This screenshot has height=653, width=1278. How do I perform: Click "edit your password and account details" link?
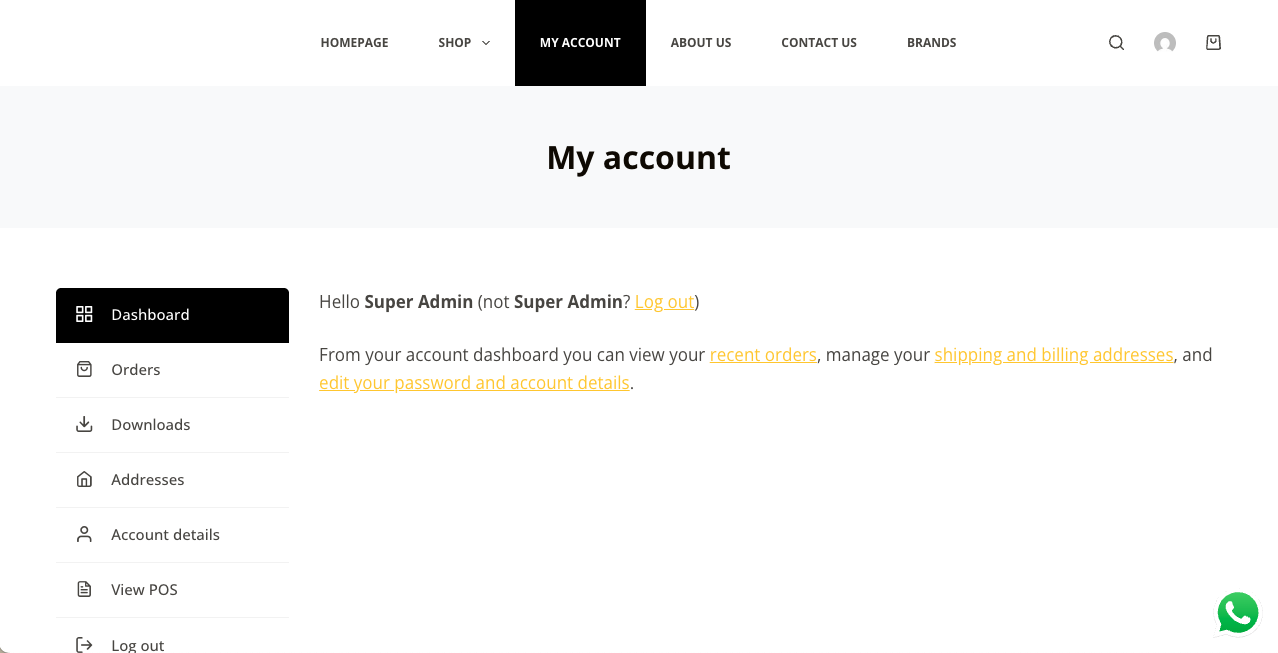pyautogui.click(x=474, y=383)
